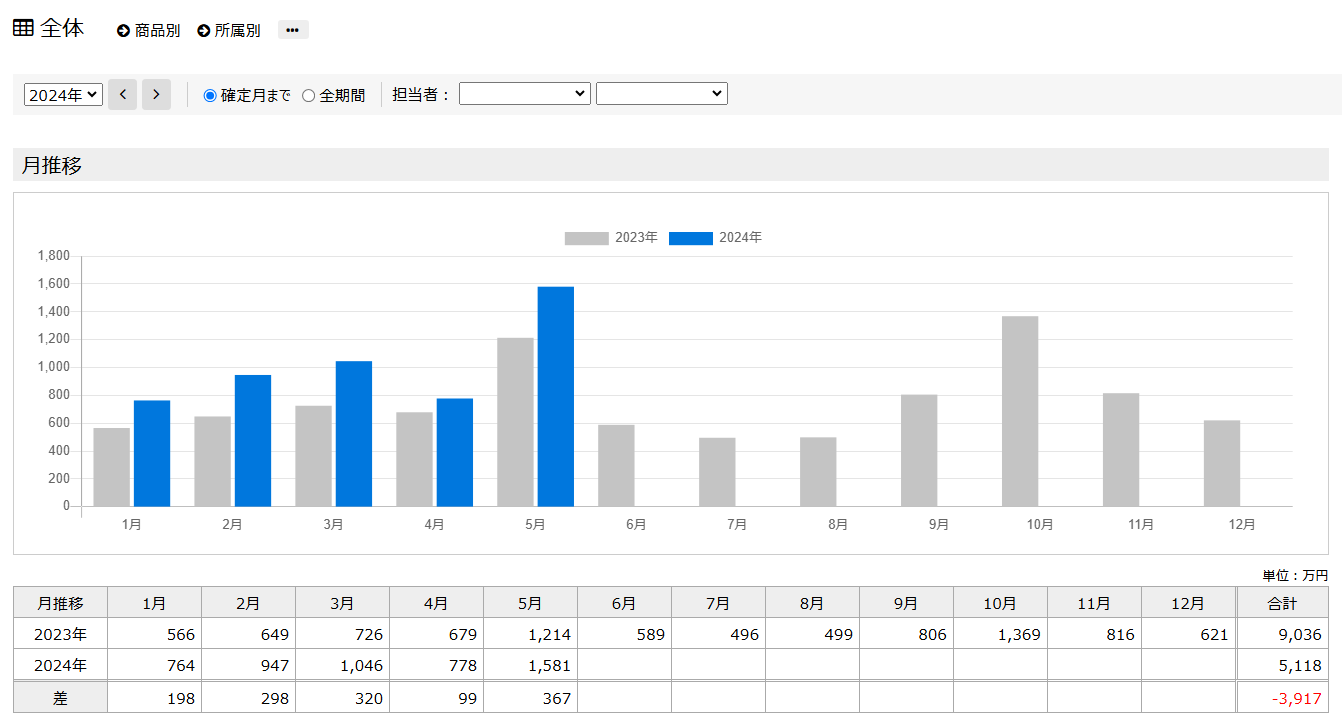Click the table grid icon beside 全体
This screenshot has height=723, width=1342.
(x=23, y=29)
